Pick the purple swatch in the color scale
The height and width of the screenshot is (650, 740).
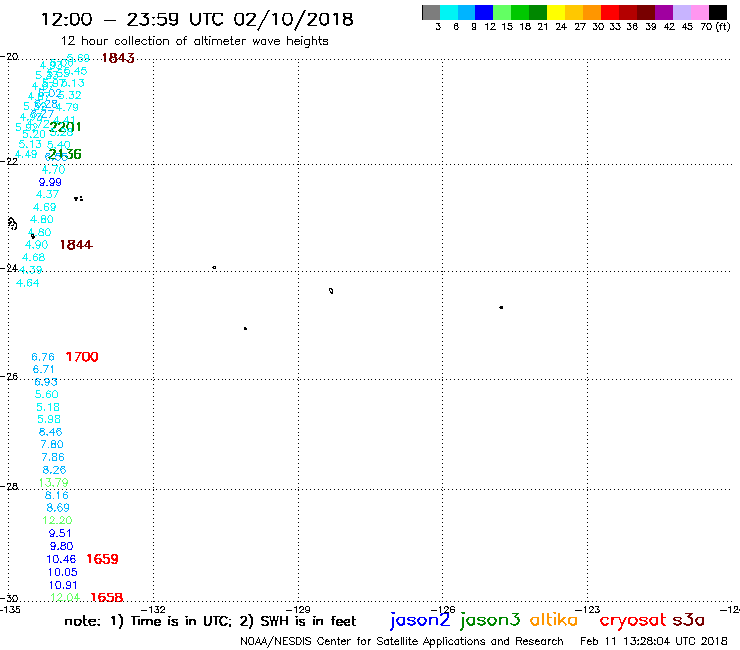click(x=664, y=12)
